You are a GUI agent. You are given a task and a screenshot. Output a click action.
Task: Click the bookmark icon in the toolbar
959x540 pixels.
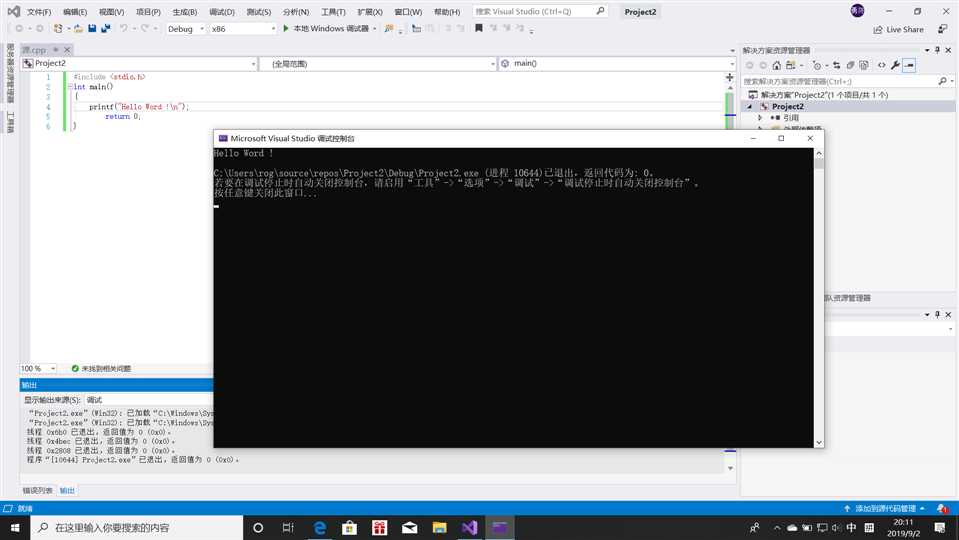click(479, 28)
